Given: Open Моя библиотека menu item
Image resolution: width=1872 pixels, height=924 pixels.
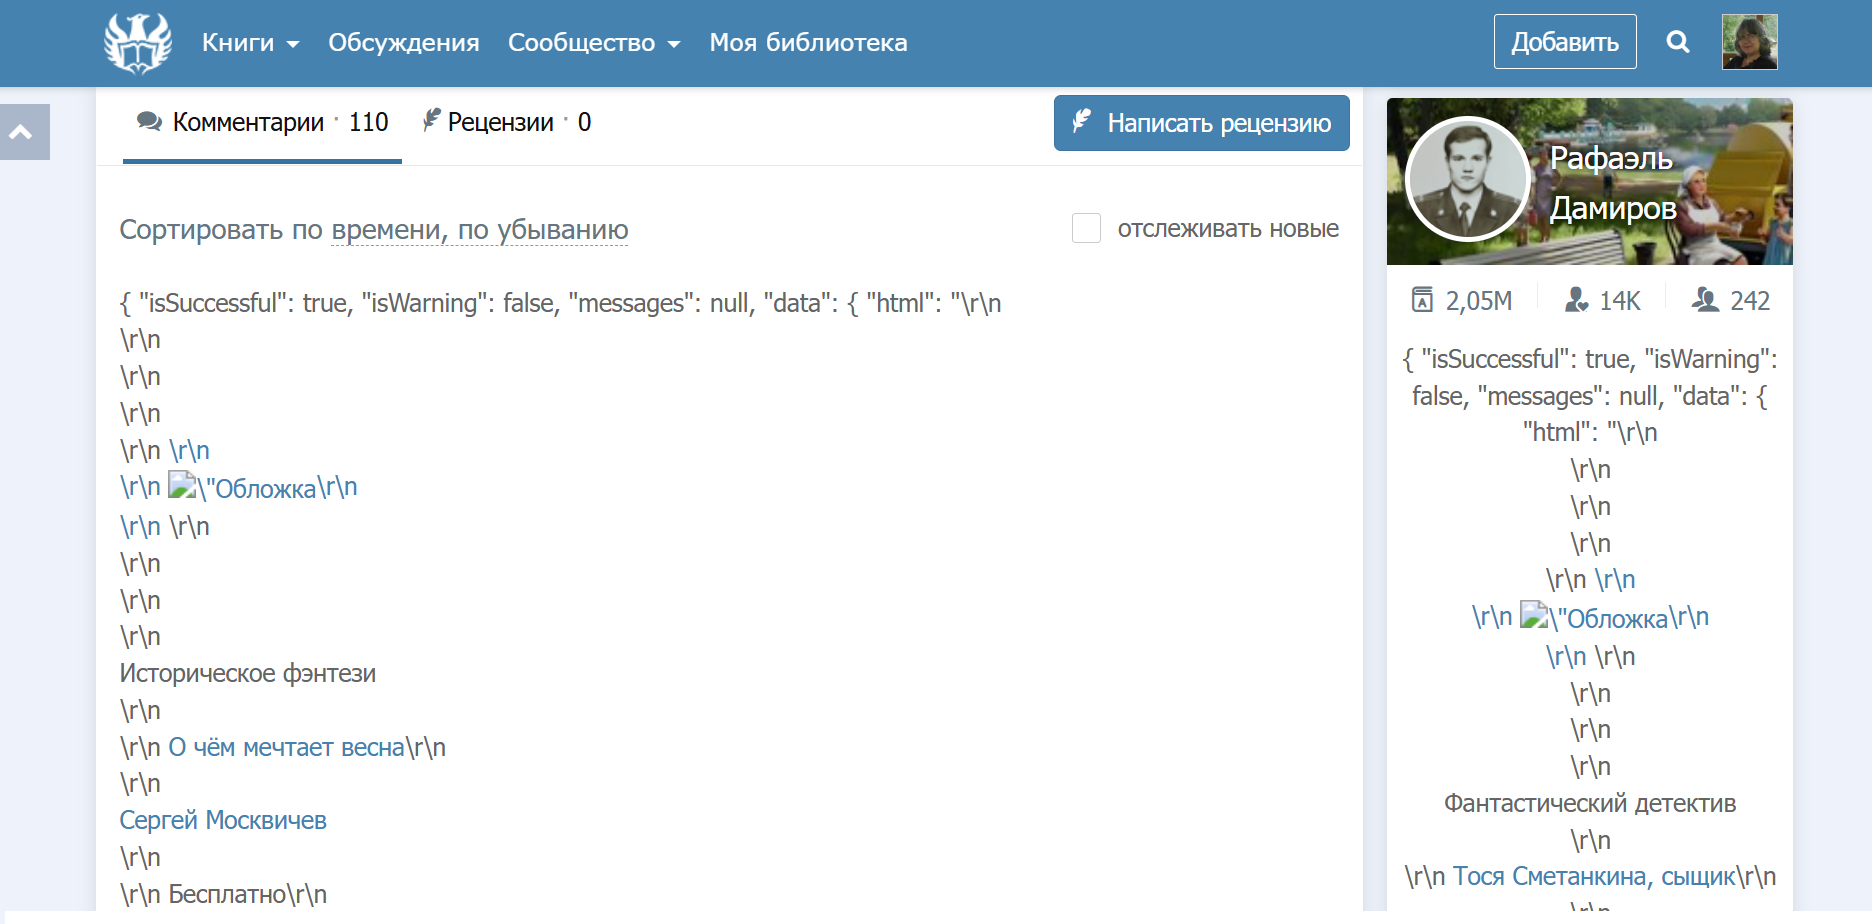Looking at the screenshot, I should point(808,43).
